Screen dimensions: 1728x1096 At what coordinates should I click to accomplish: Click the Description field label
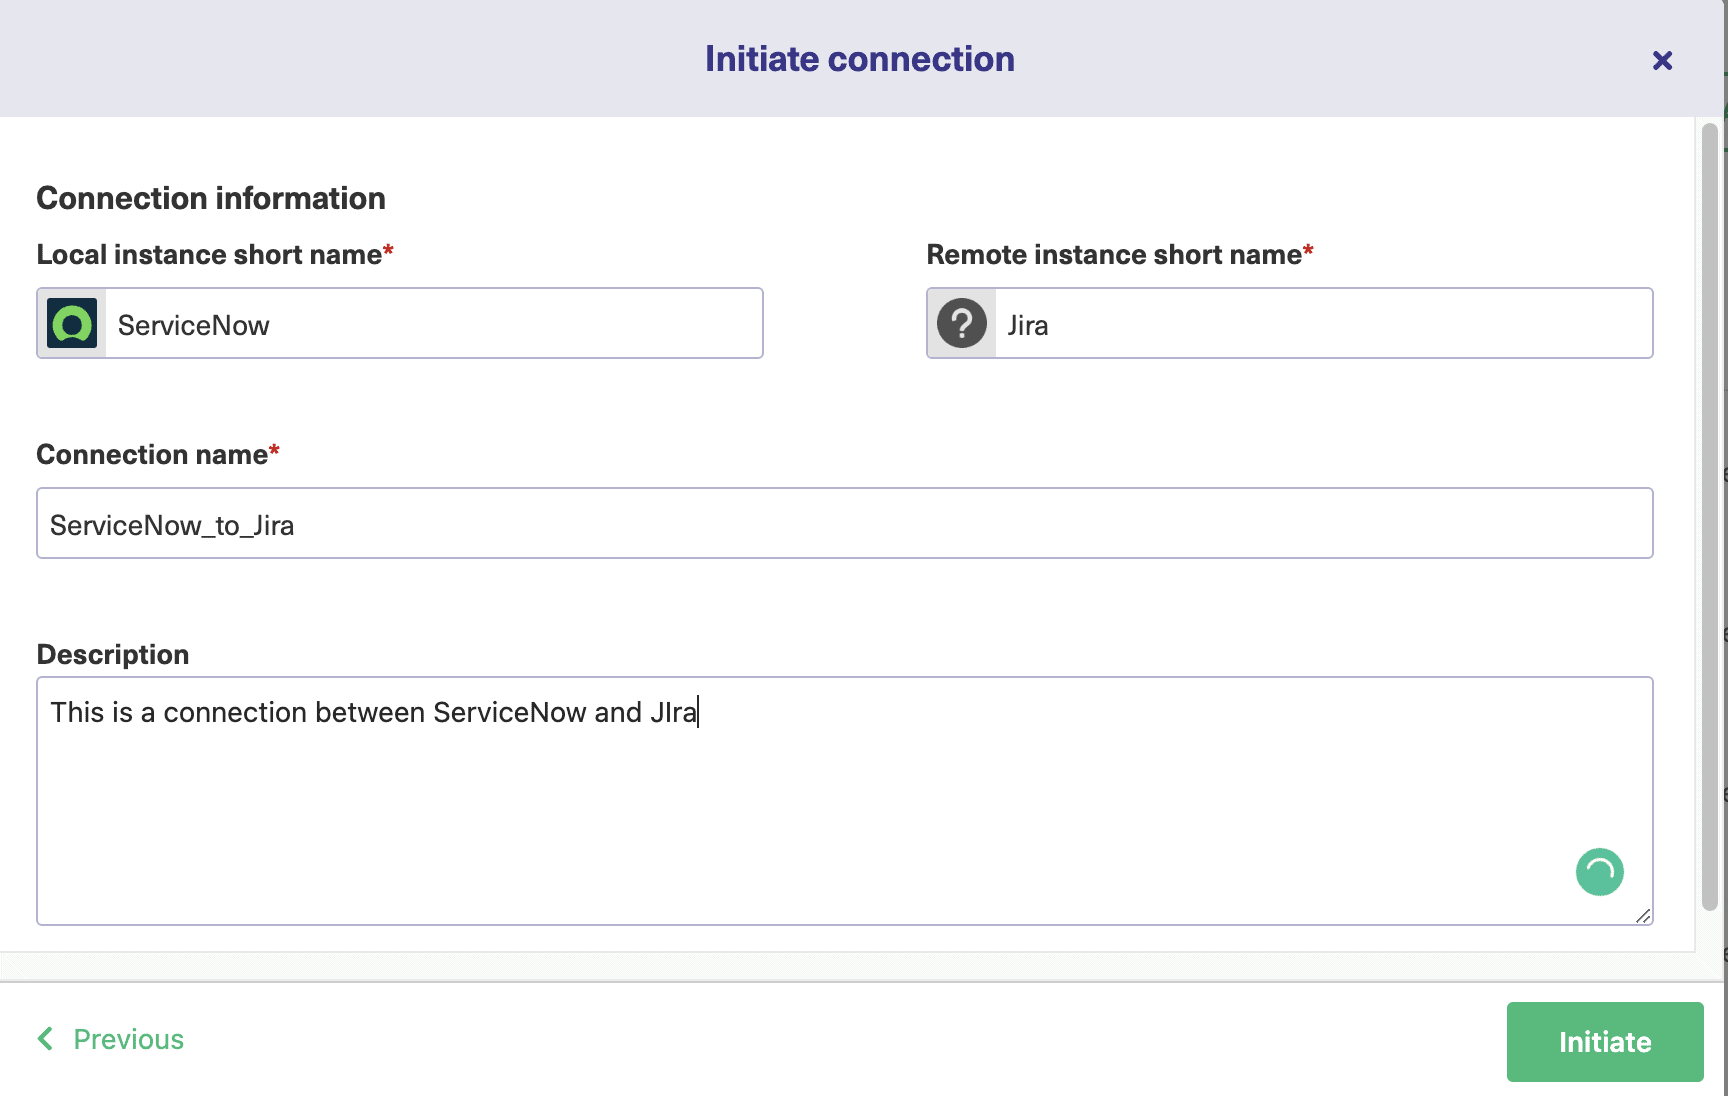(x=112, y=653)
